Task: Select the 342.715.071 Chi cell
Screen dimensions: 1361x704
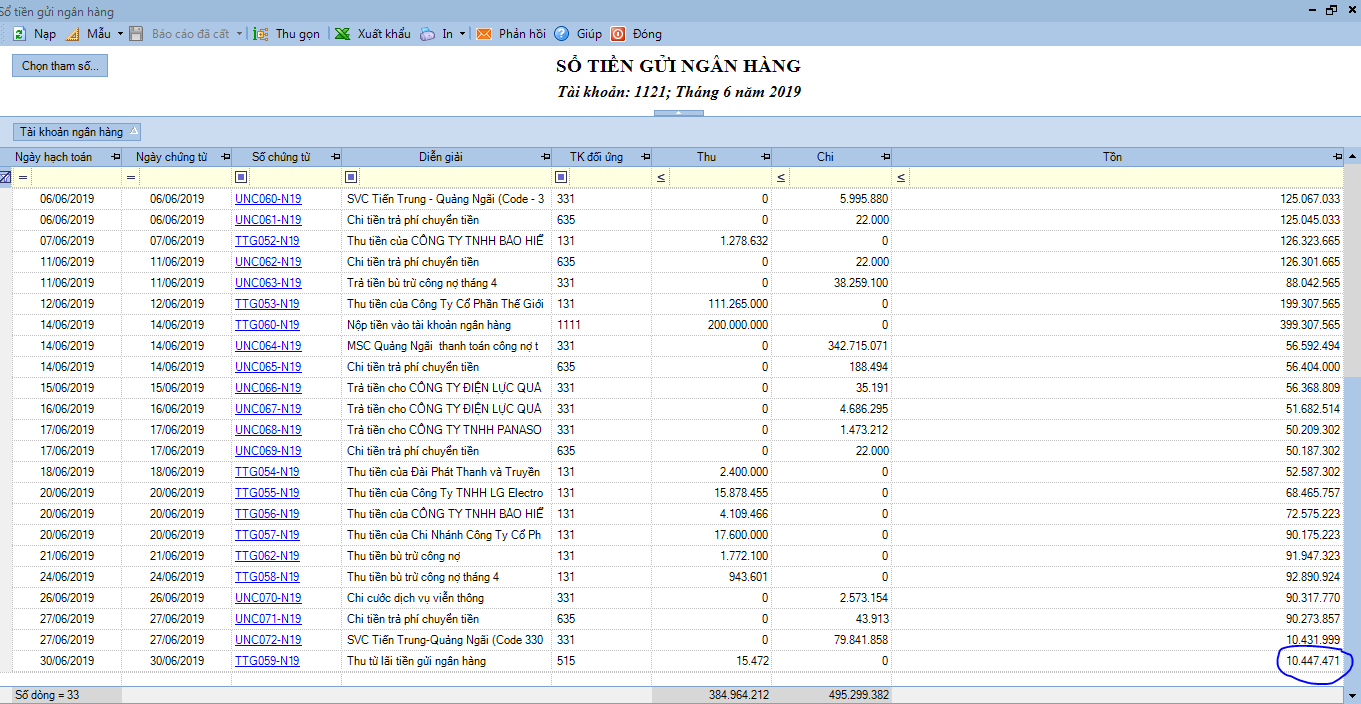Action: (x=832, y=346)
